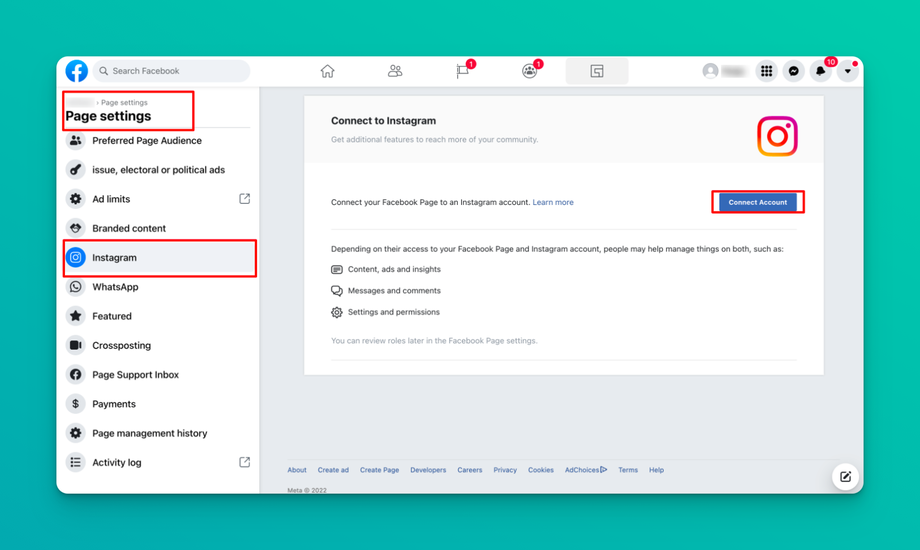Screen dimensions: 920x550
Task: Select the Instagram settings item
Action: point(160,258)
